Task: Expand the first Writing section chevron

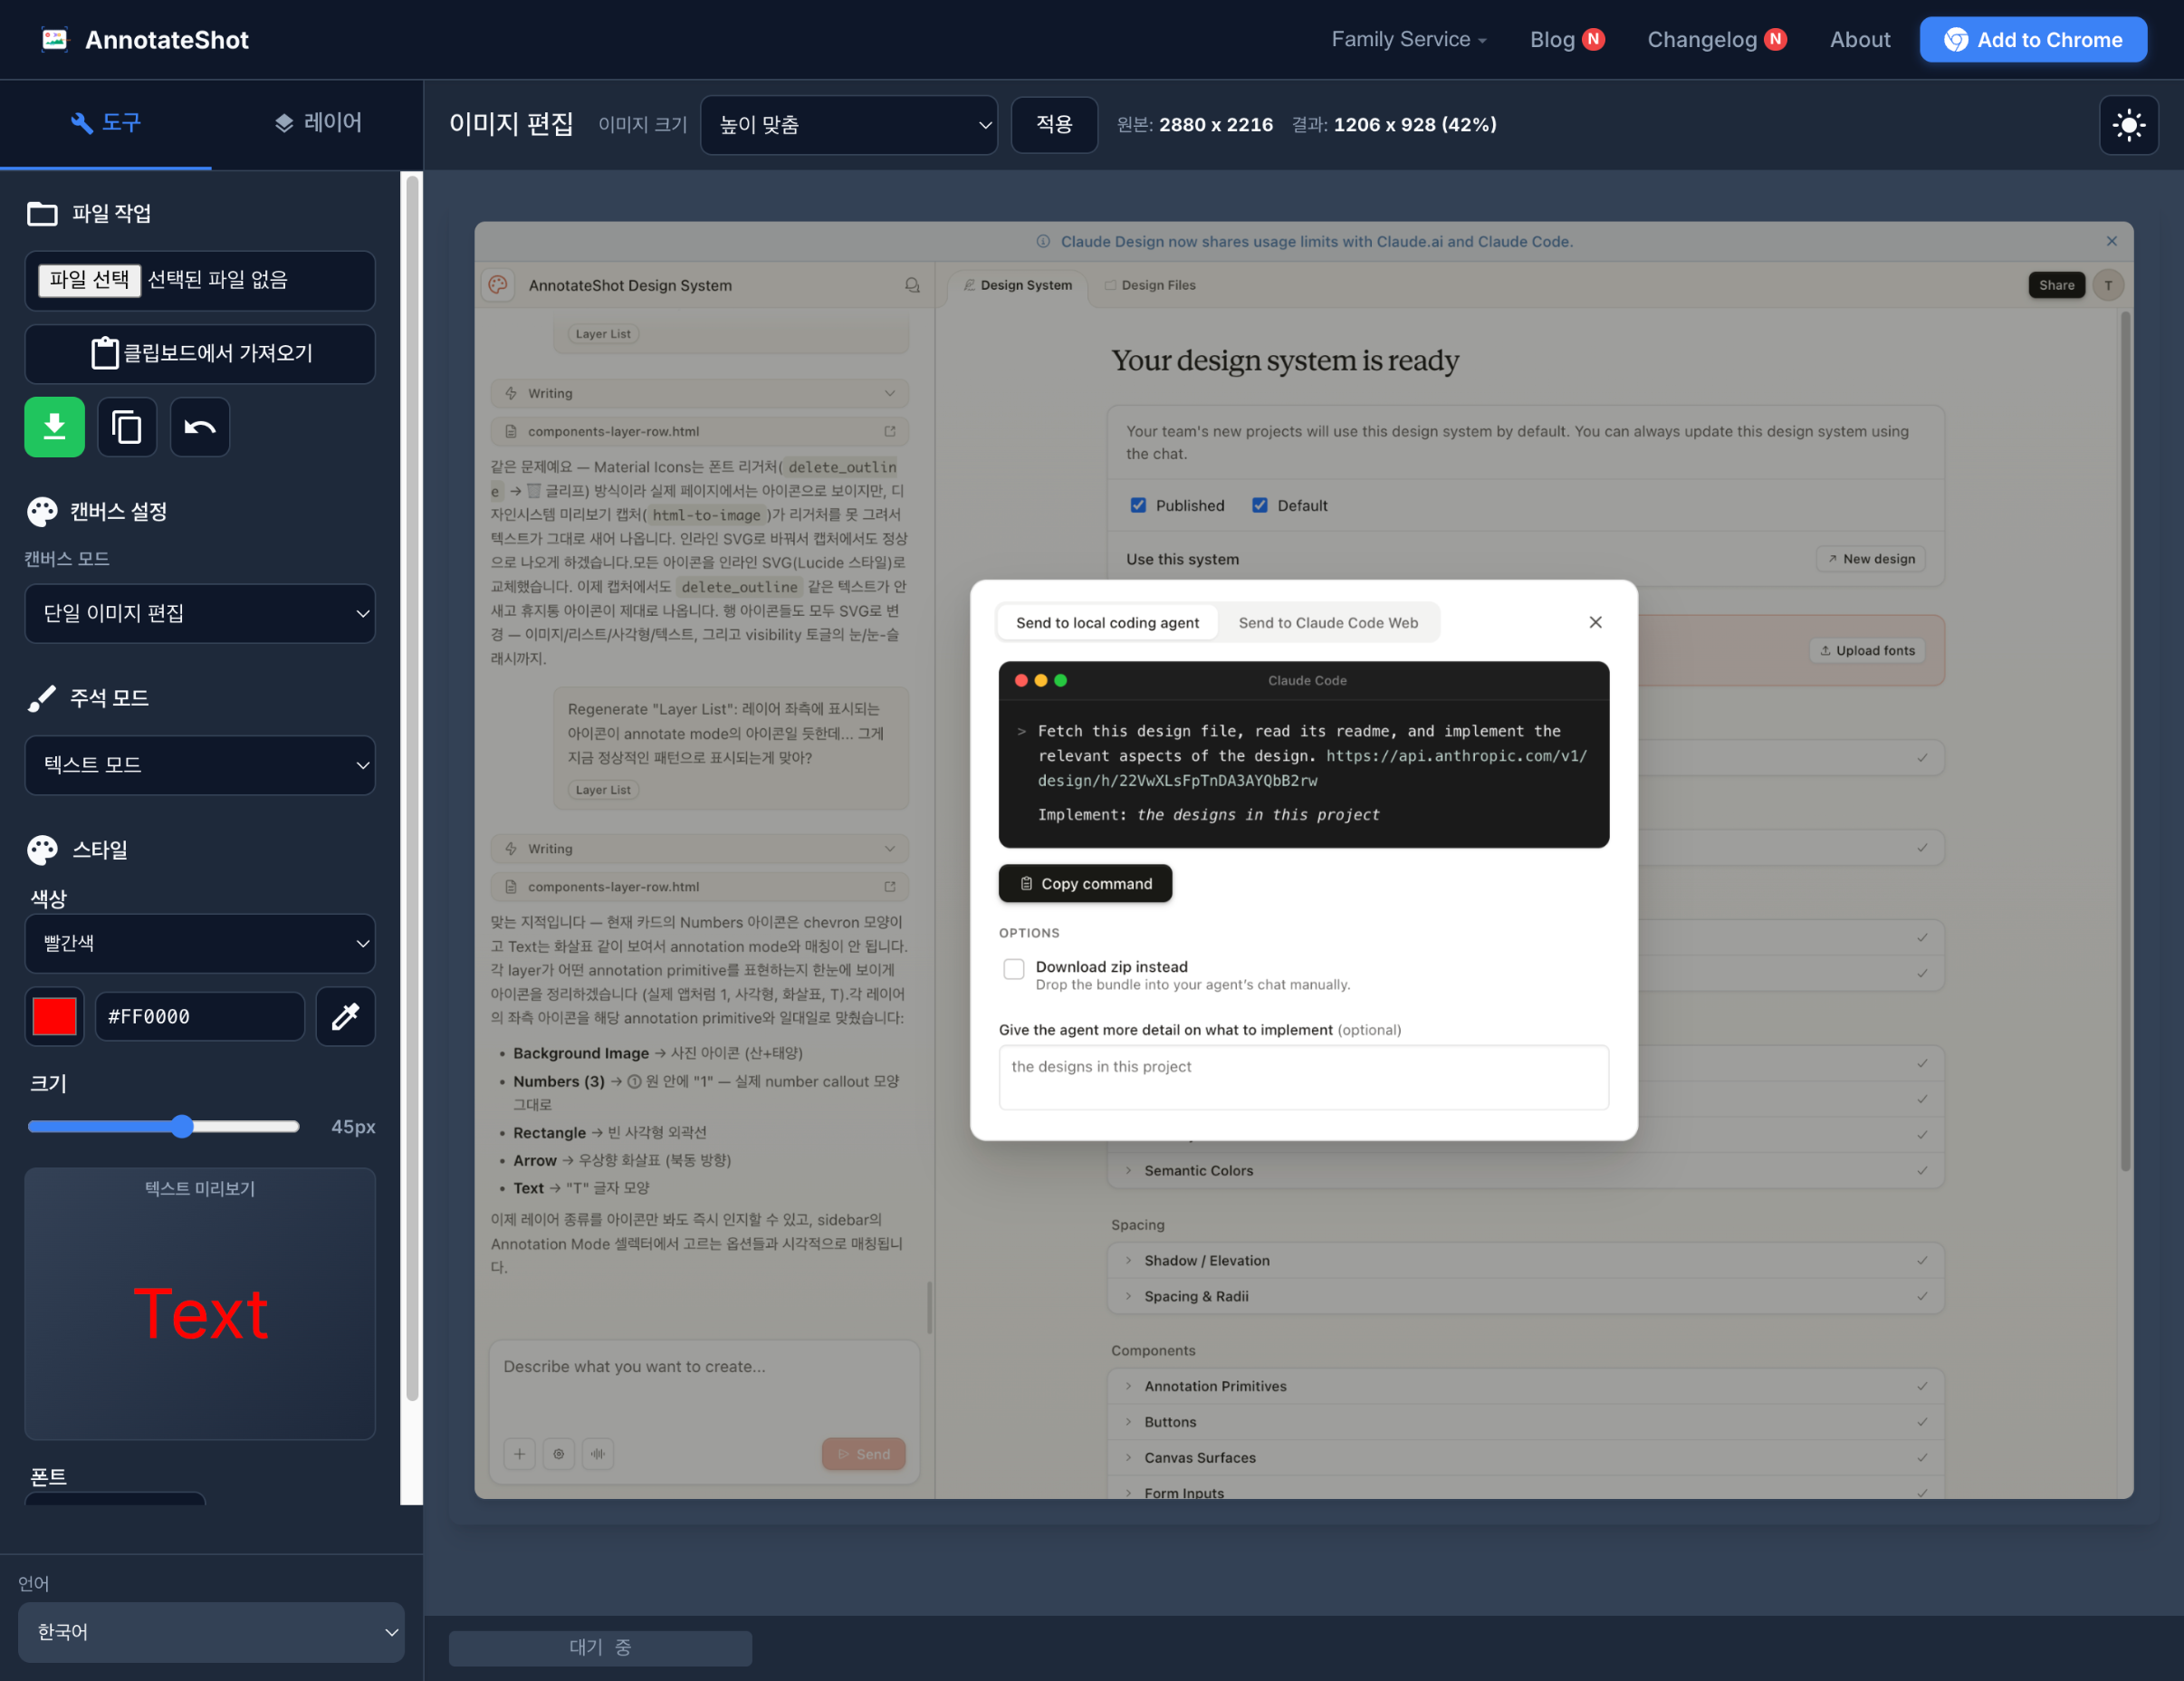Action: 890,393
